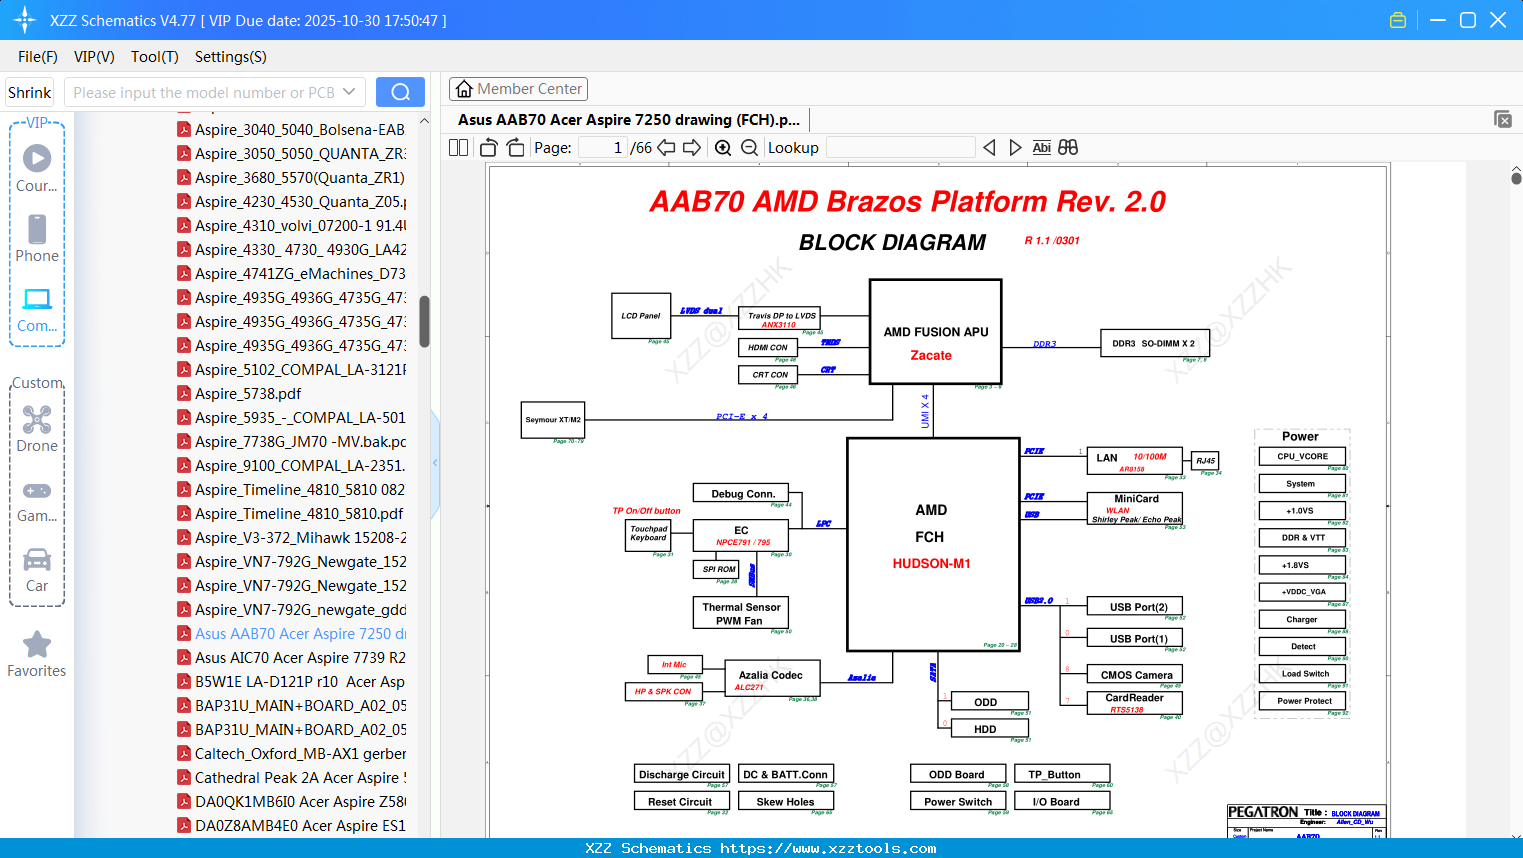Click the file list scroll-up arrow
Screen dimensions: 1523x858
[424, 121]
